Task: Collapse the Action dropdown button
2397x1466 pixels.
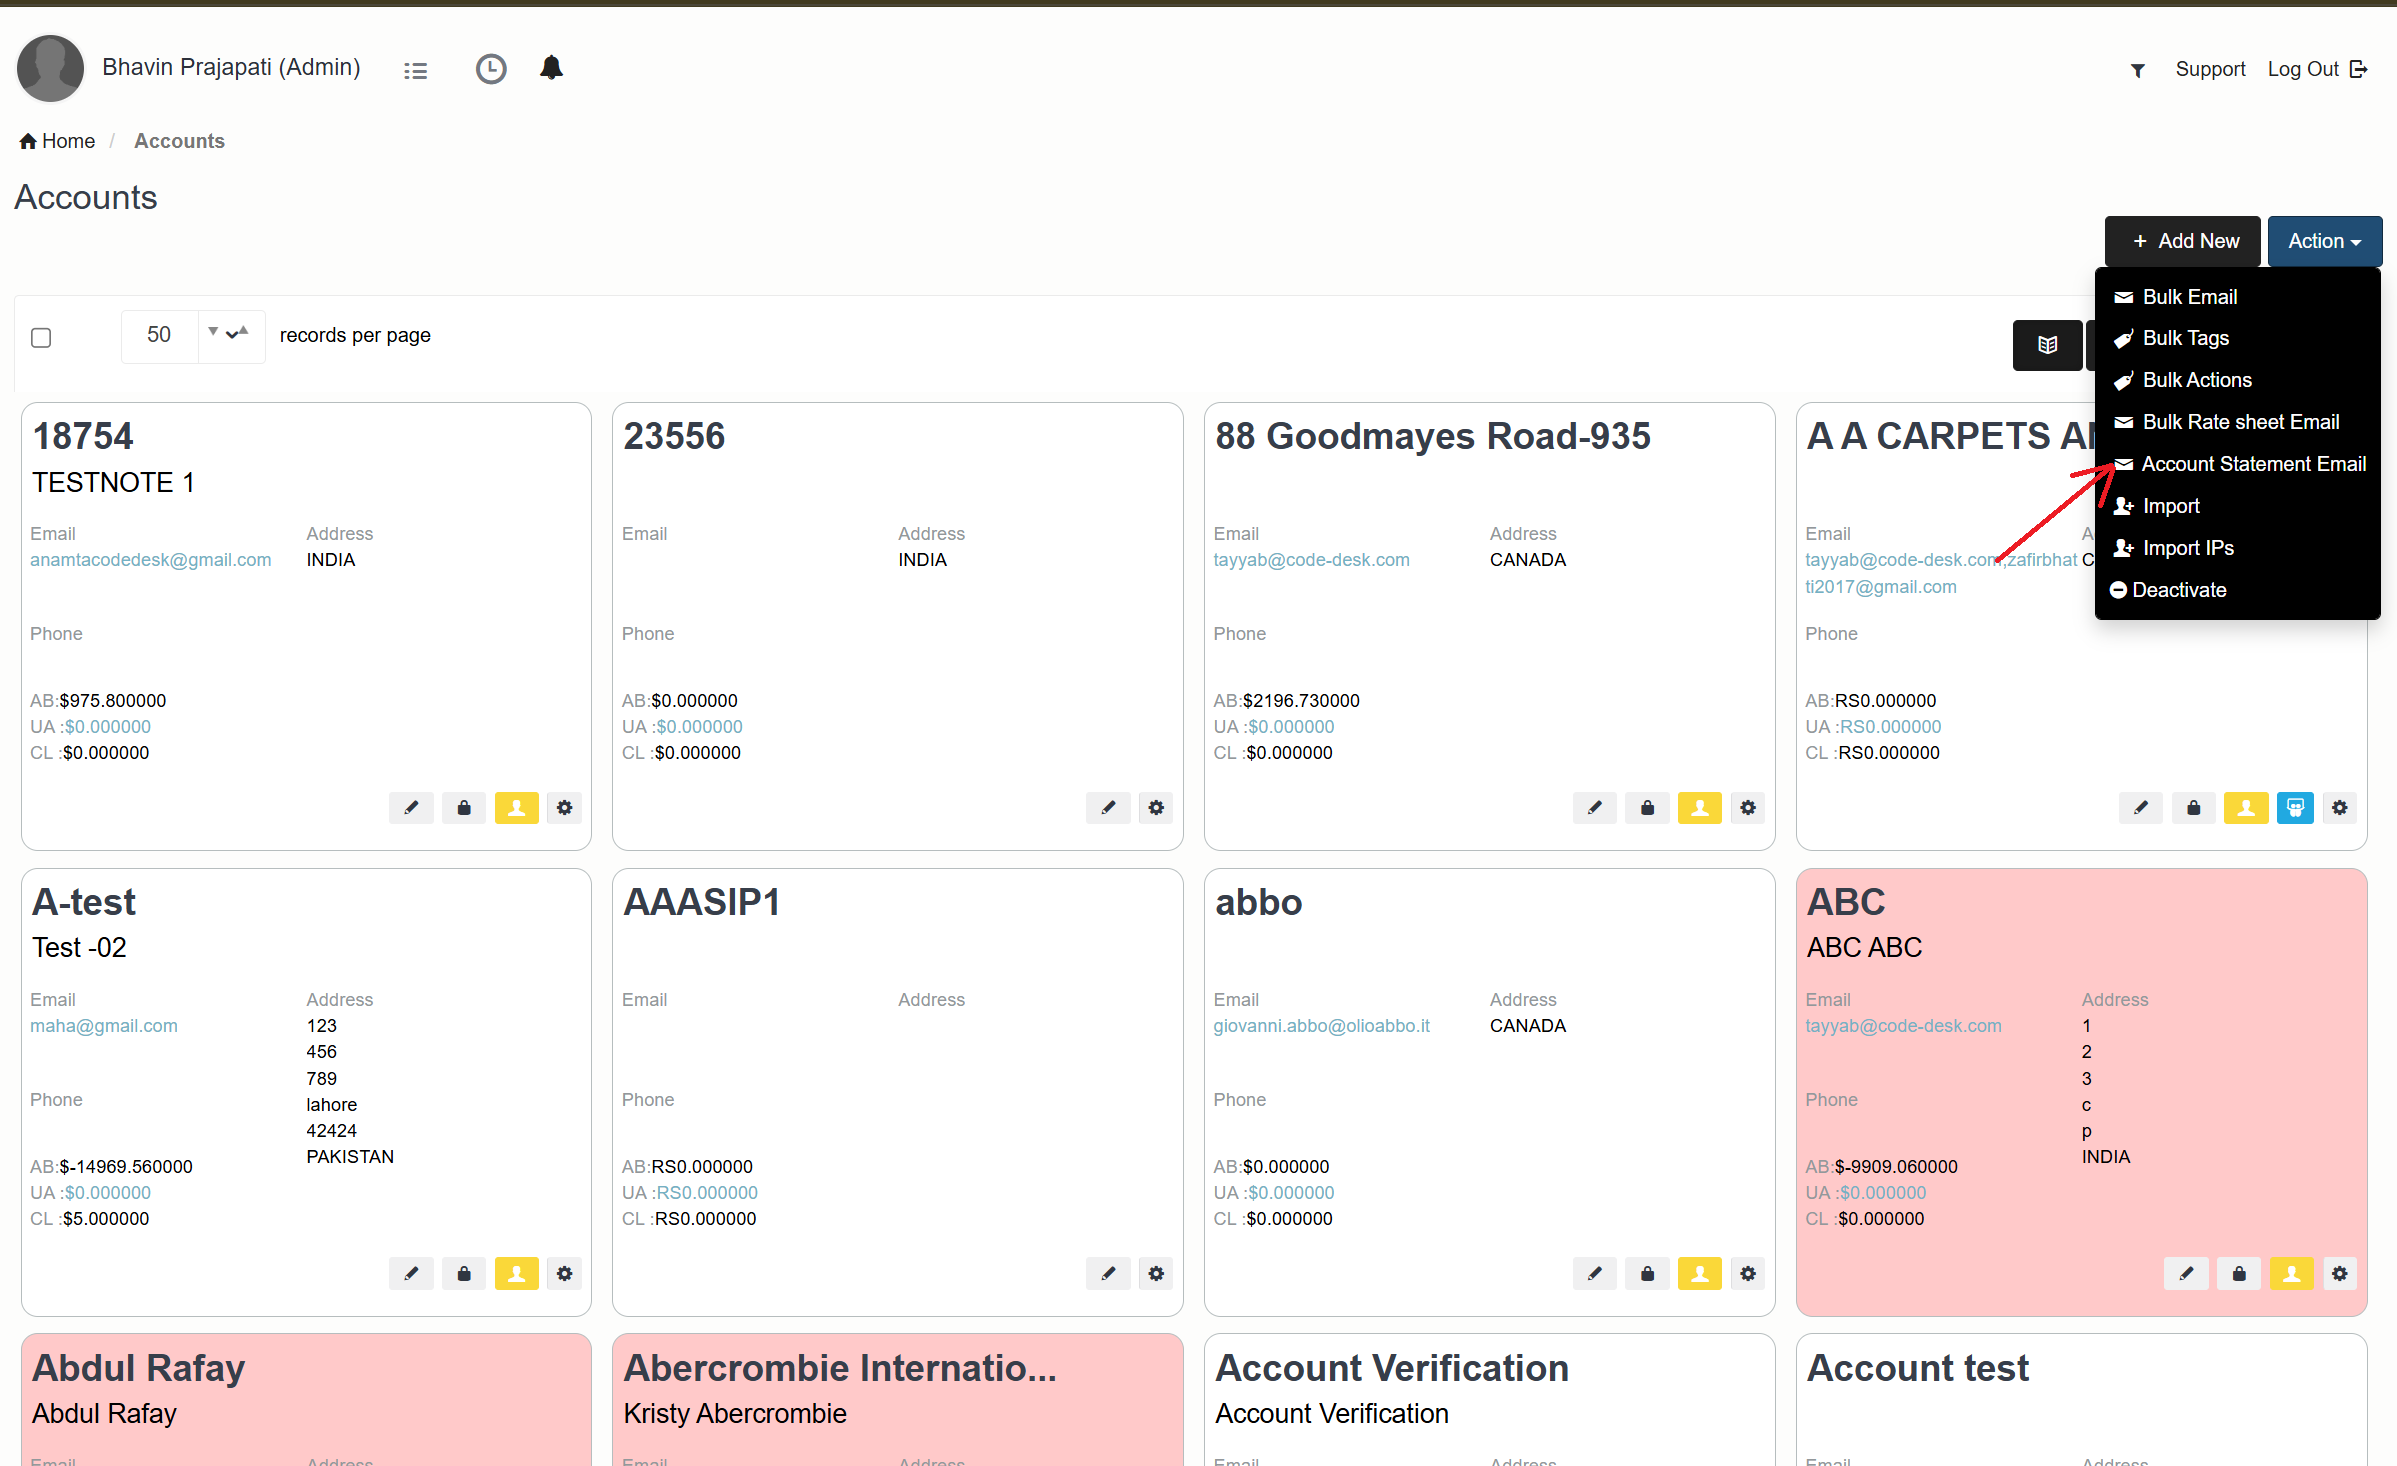Action: coord(2324,241)
